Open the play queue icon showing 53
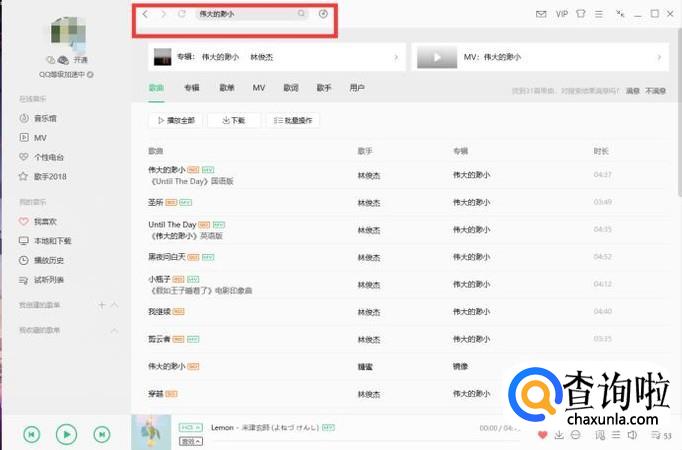 pyautogui.click(x=661, y=435)
